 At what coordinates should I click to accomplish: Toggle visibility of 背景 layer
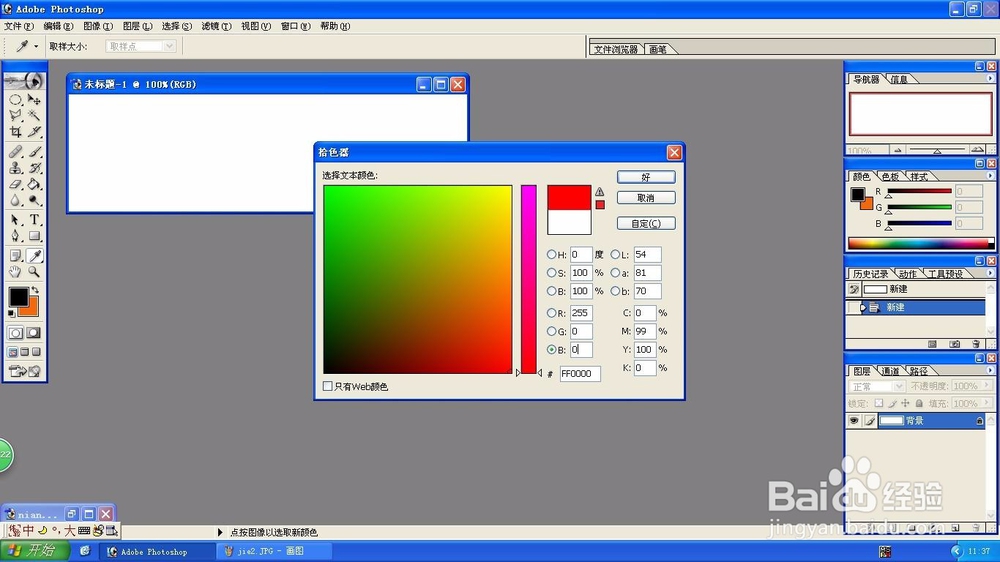[853, 420]
